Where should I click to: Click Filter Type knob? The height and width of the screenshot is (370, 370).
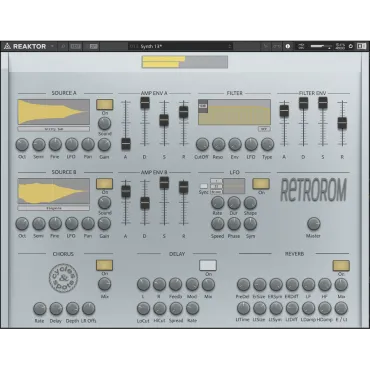pos(267,145)
